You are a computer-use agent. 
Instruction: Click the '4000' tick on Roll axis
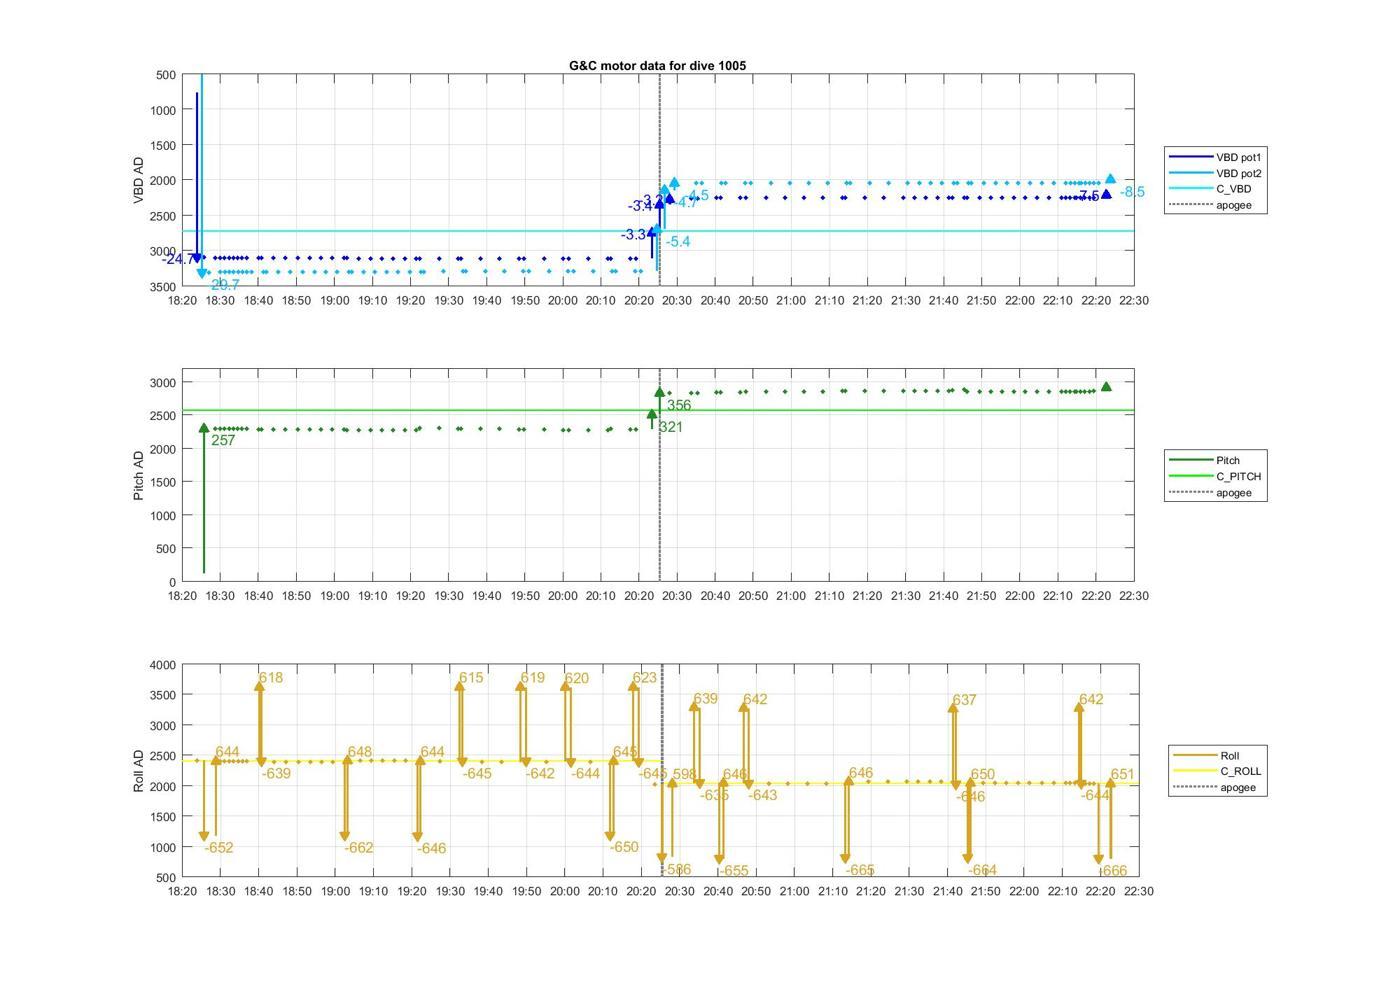click(163, 665)
